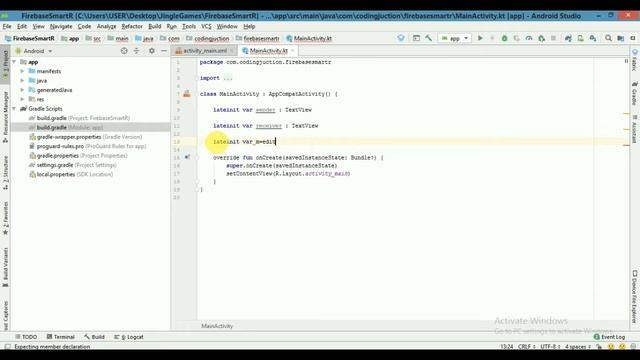The width and height of the screenshot is (640, 360).
Task: Click the 4 spaces indent setting
Action: (578, 347)
